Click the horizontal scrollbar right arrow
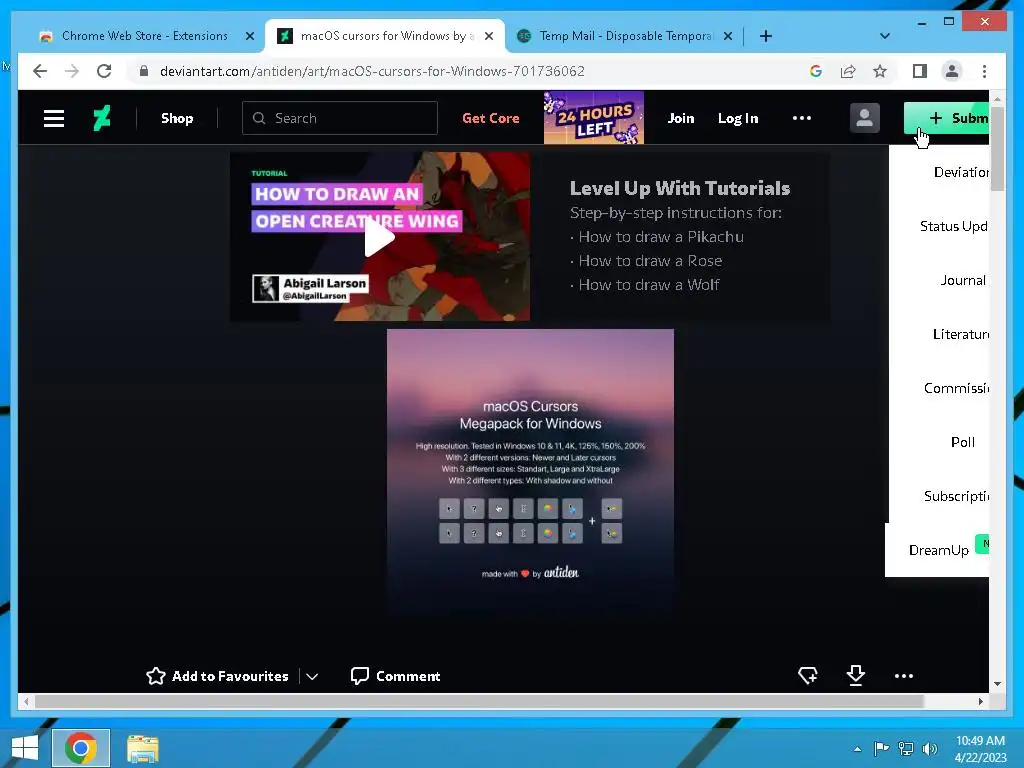The width and height of the screenshot is (1024, 768). point(981,701)
